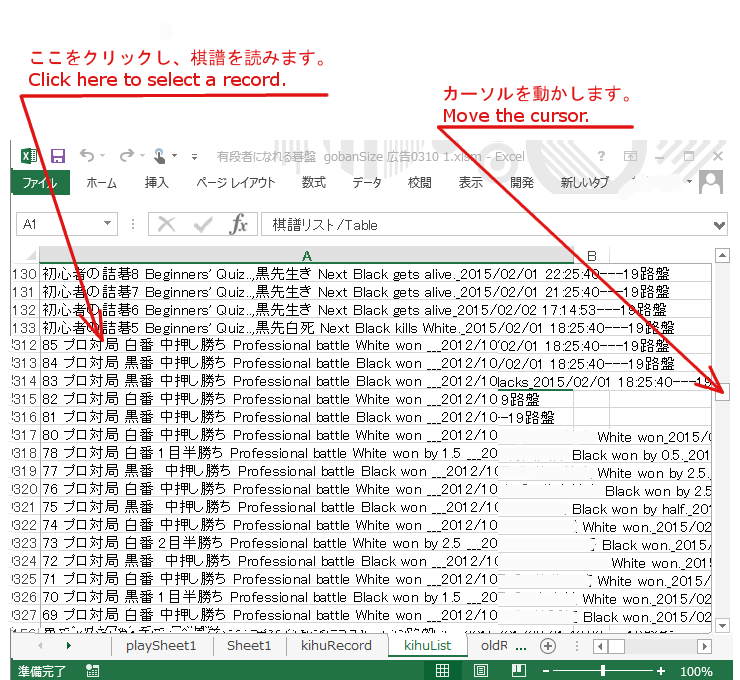Click the vertical scrollbar down arrow
This screenshot has height=680, width=740.
coord(723,625)
